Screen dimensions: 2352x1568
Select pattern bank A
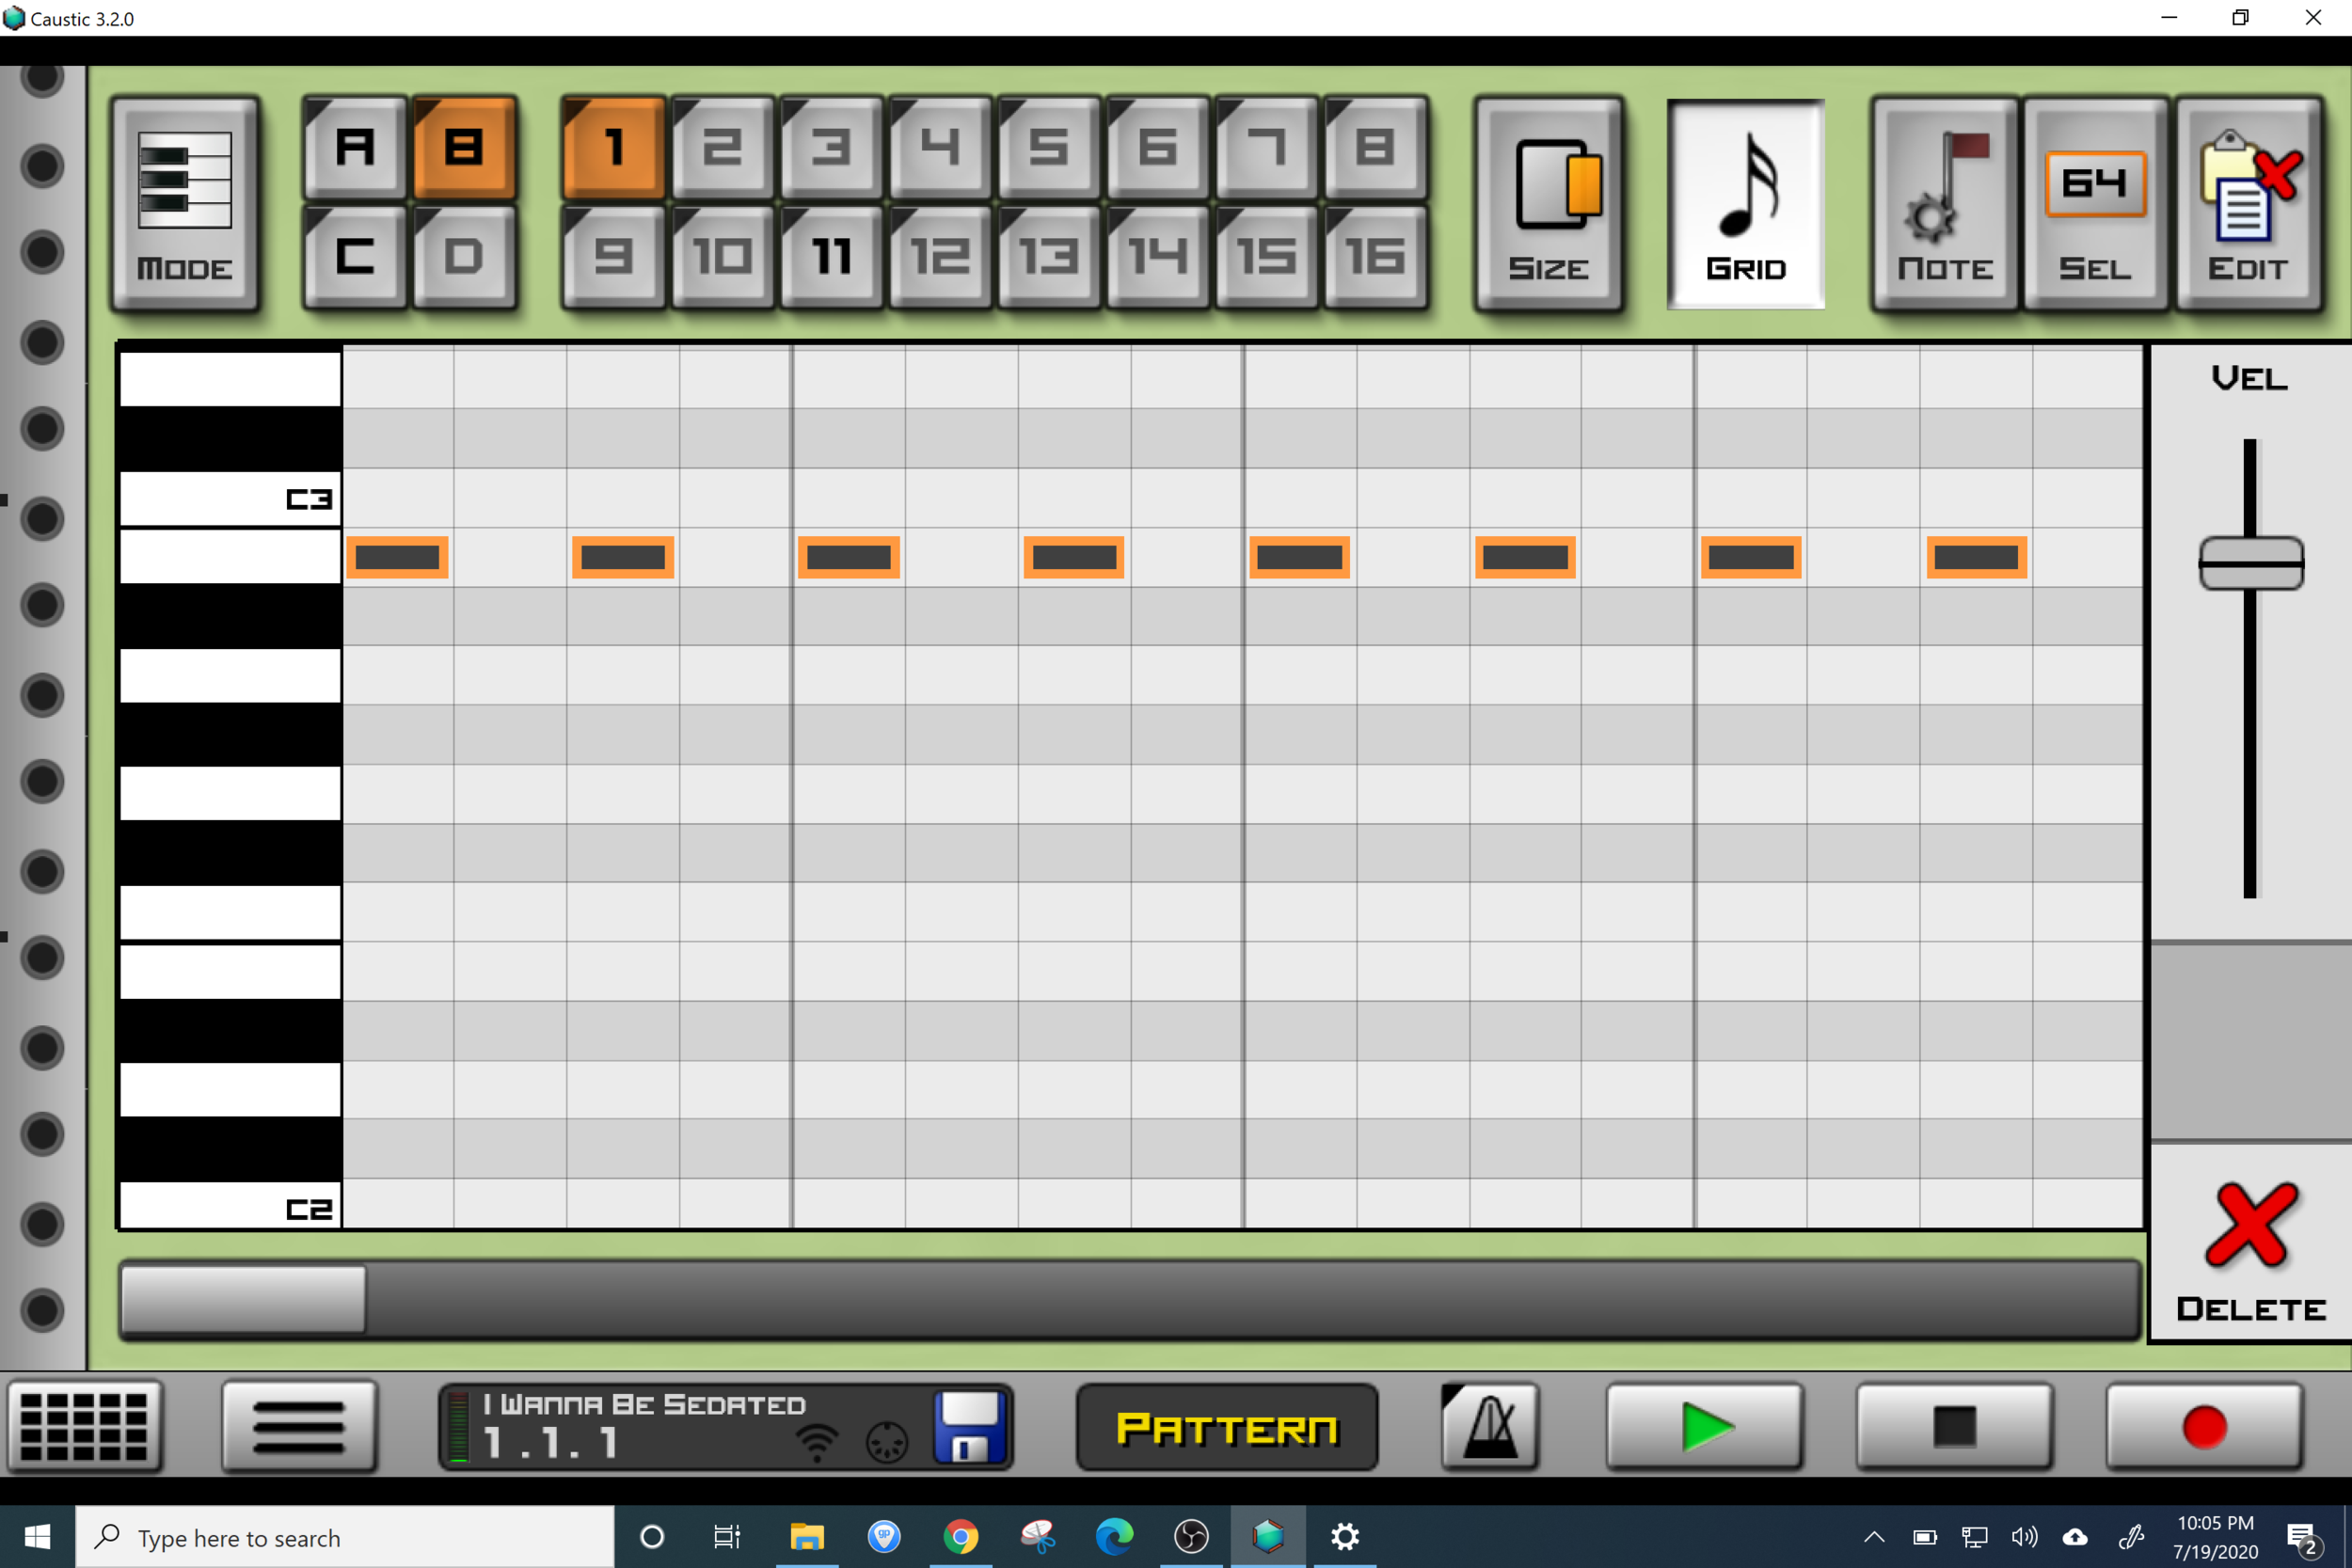355,149
